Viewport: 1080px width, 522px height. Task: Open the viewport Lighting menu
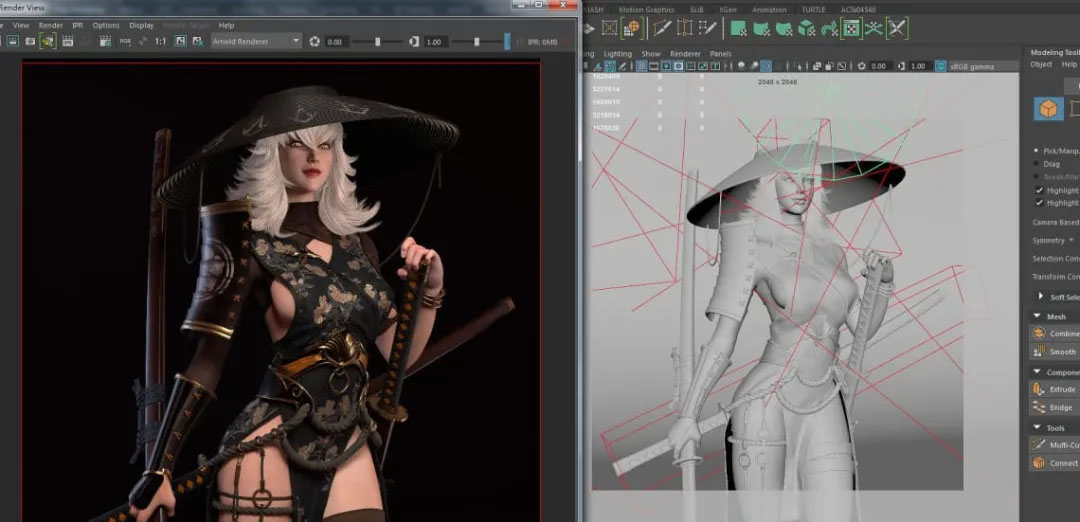[x=617, y=53]
